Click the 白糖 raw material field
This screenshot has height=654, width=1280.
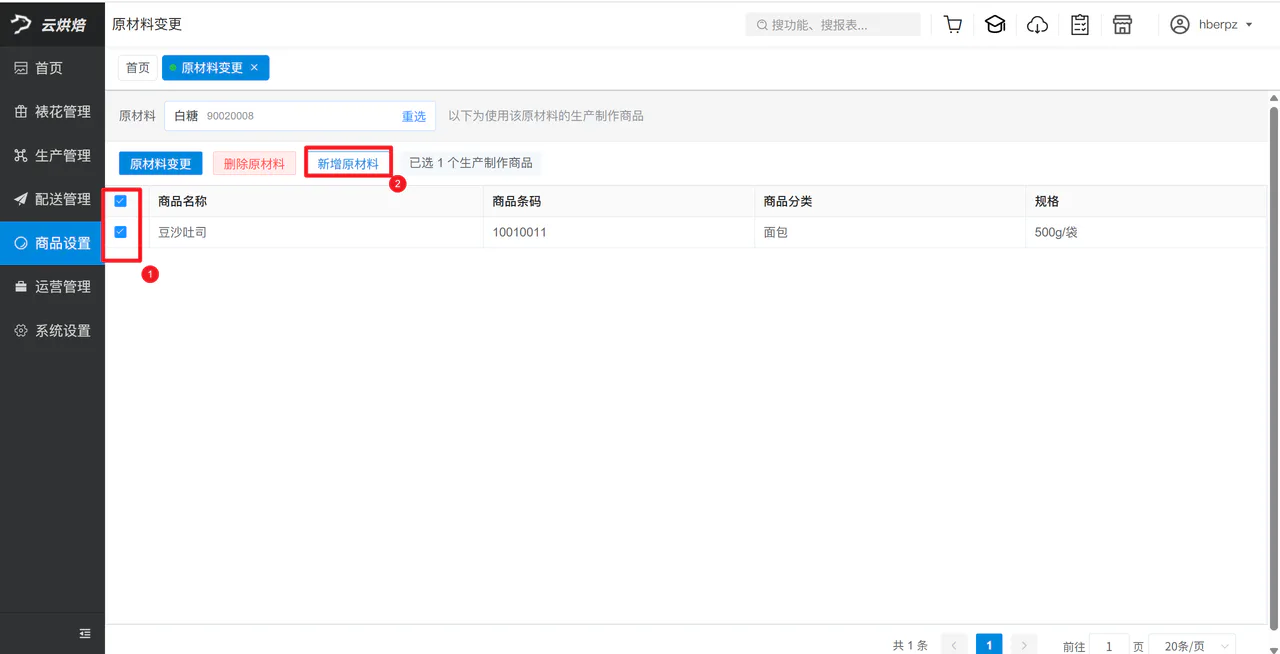pos(300,116)
